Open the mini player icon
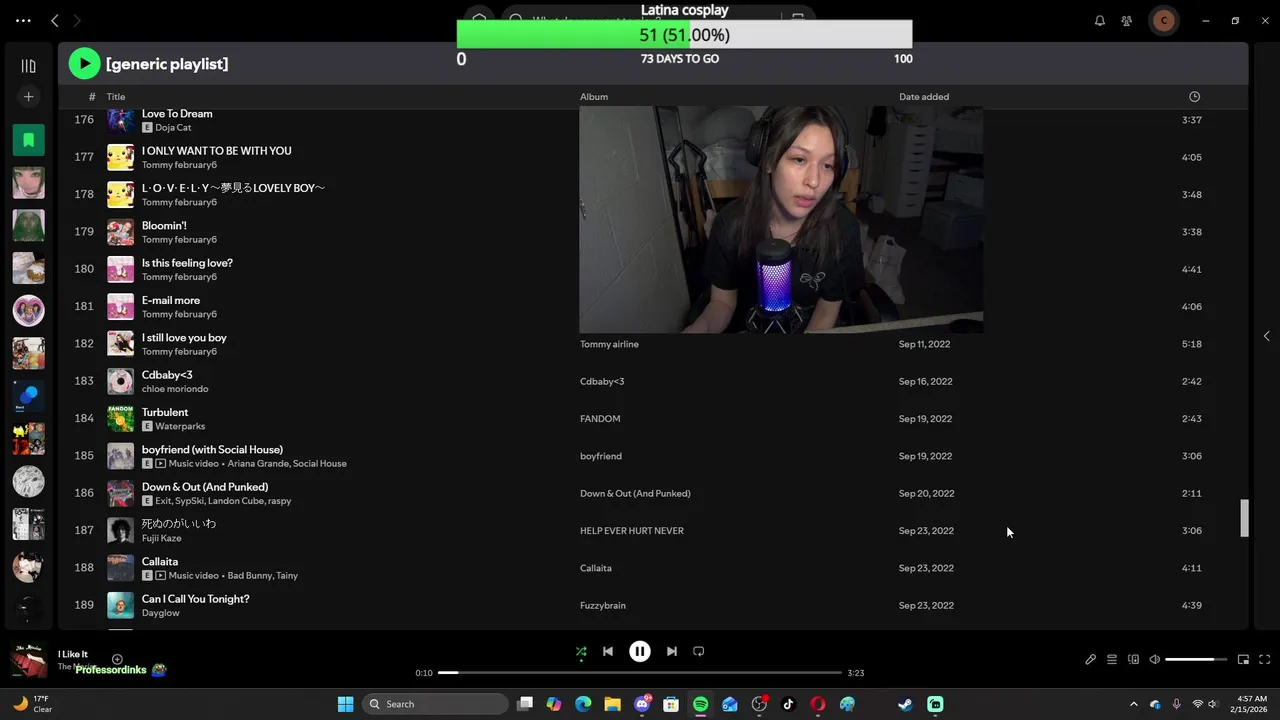Screen dimensions: 1280x720 point(1243,660)
